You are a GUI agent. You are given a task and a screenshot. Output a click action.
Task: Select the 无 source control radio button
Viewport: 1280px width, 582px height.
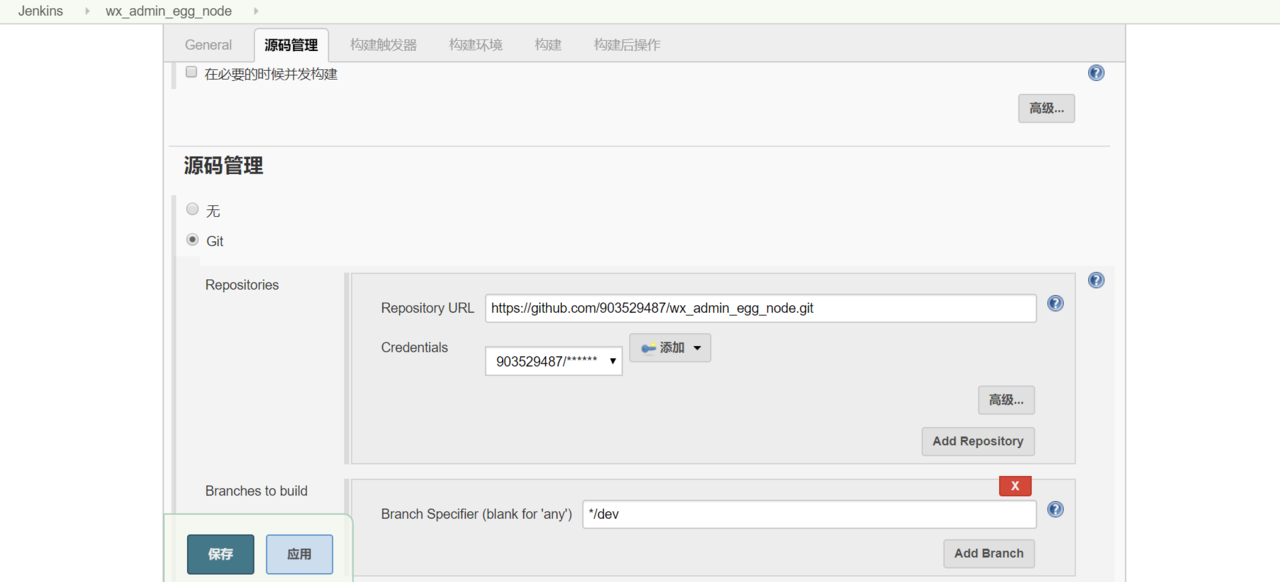[193, 209]
